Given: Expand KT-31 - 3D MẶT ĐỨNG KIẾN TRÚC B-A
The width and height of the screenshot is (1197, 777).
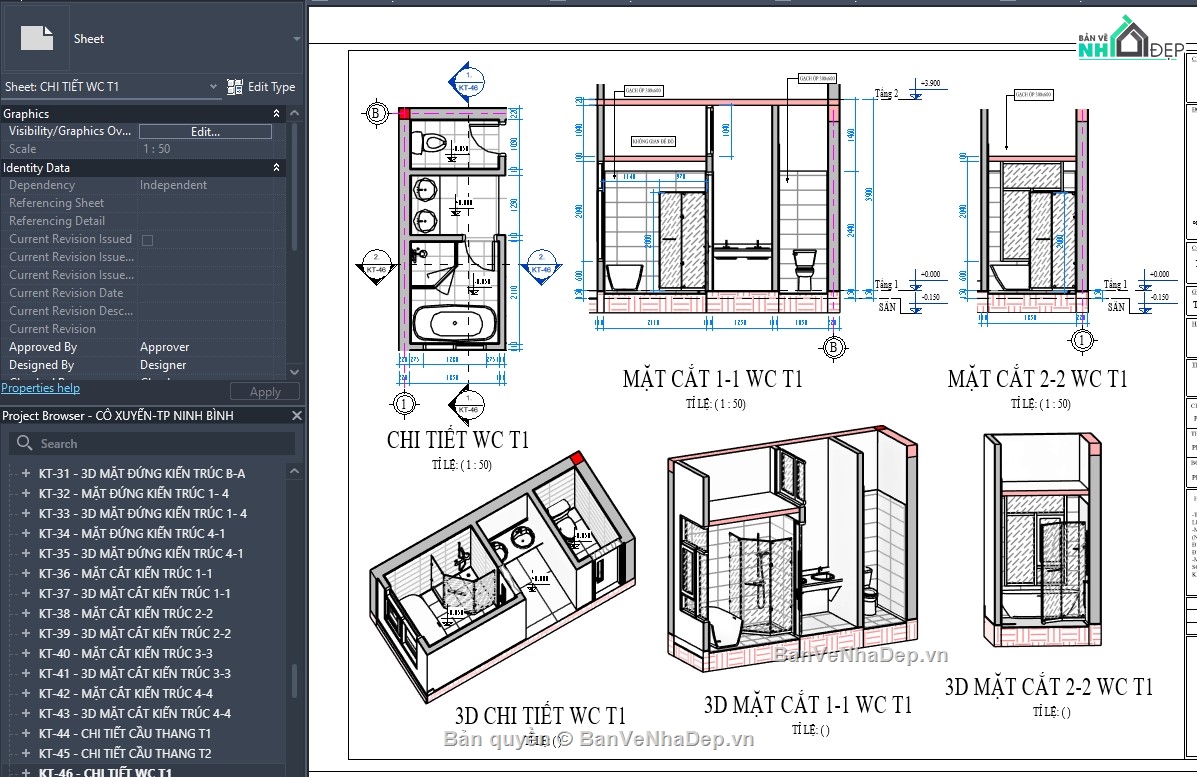Looking at the screenshot, I should click(25, 473).
